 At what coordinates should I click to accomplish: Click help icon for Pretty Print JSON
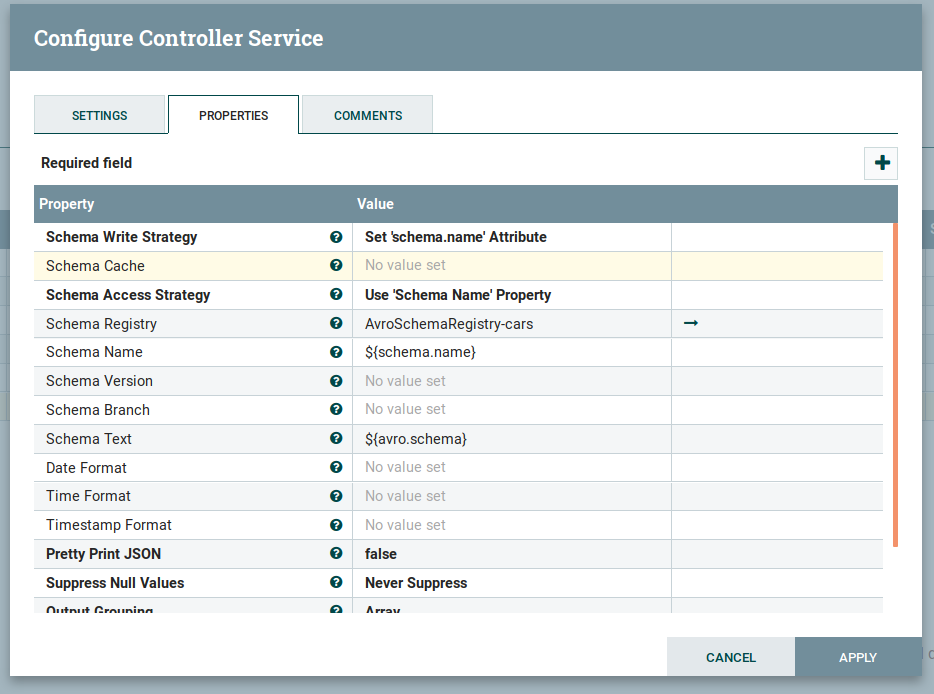[336, 554]
